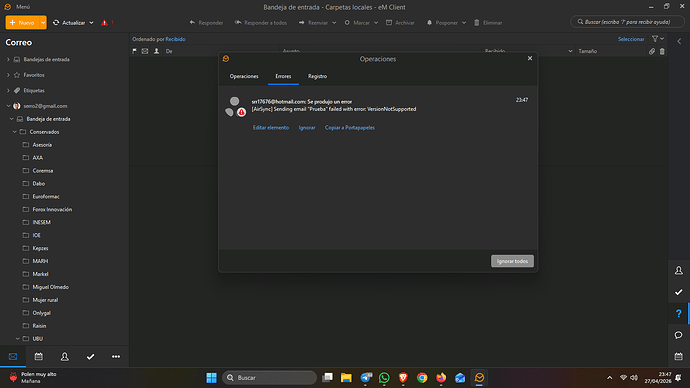Click the Windows taskbar Buscar search box
Screen dimensions: 690x388
point(269,377)
